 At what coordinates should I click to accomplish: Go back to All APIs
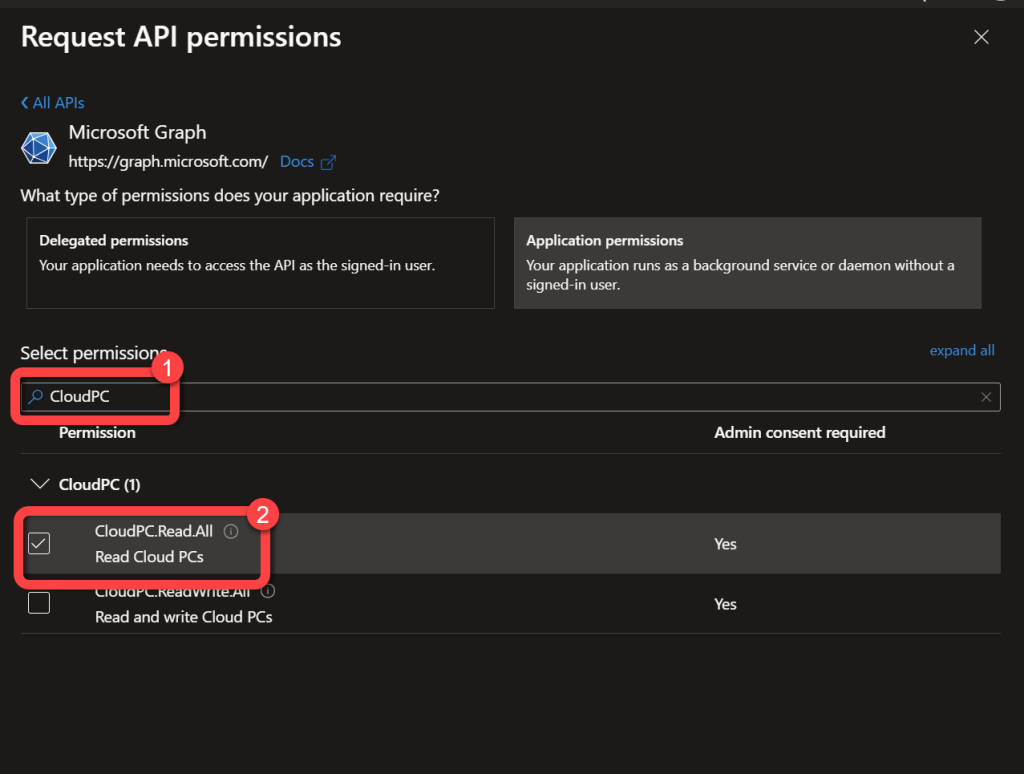[x=58, y=103]
